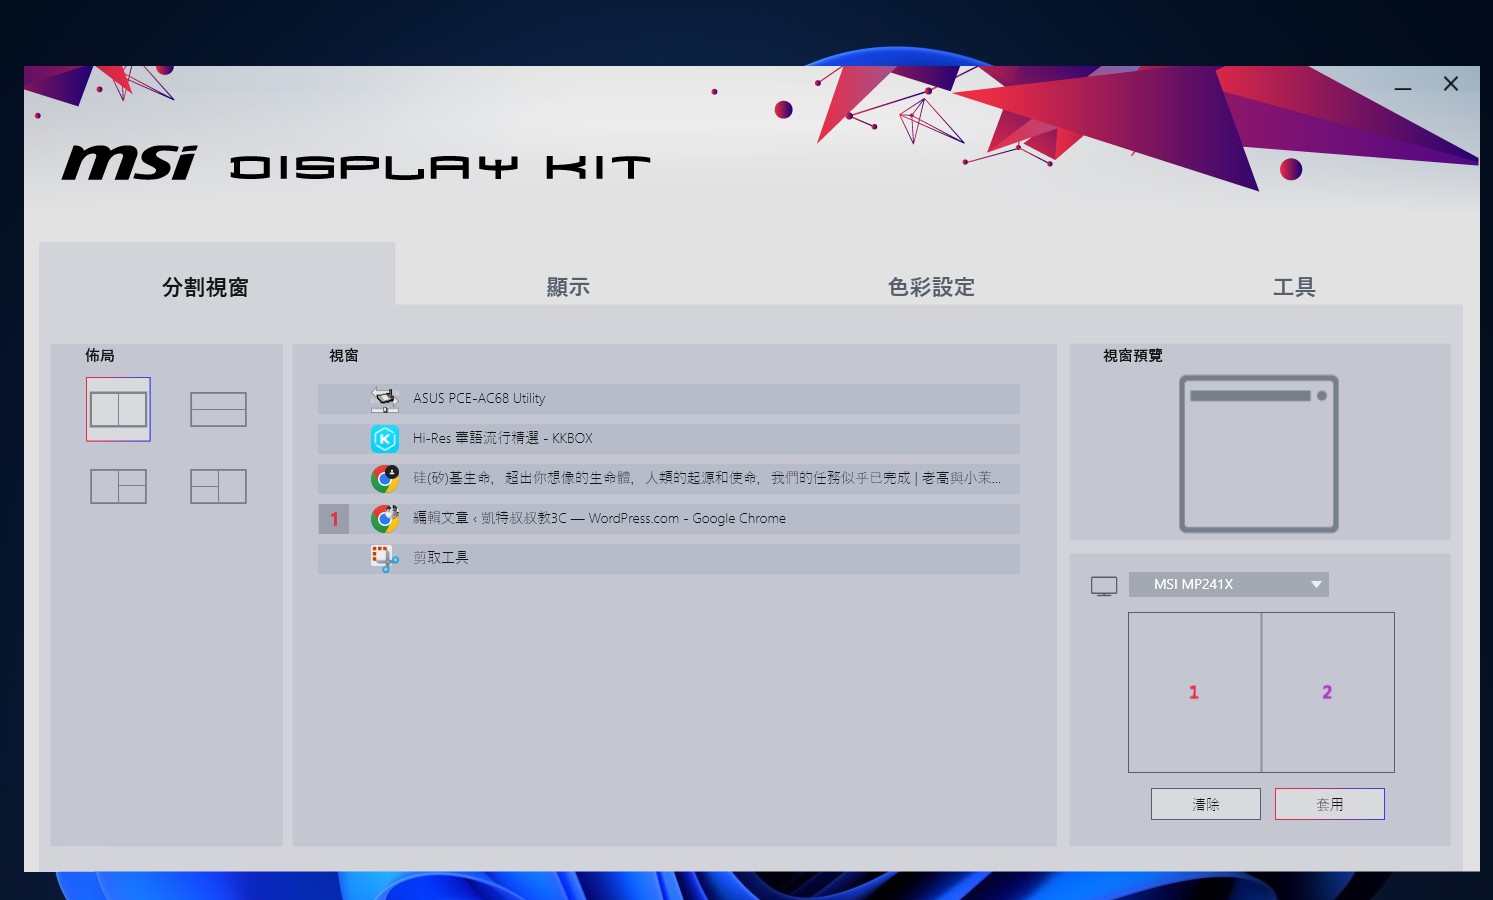Click the ASUS PCE-AC68 Utility icon
This screenshot has height=900, width=1493.
385,399
